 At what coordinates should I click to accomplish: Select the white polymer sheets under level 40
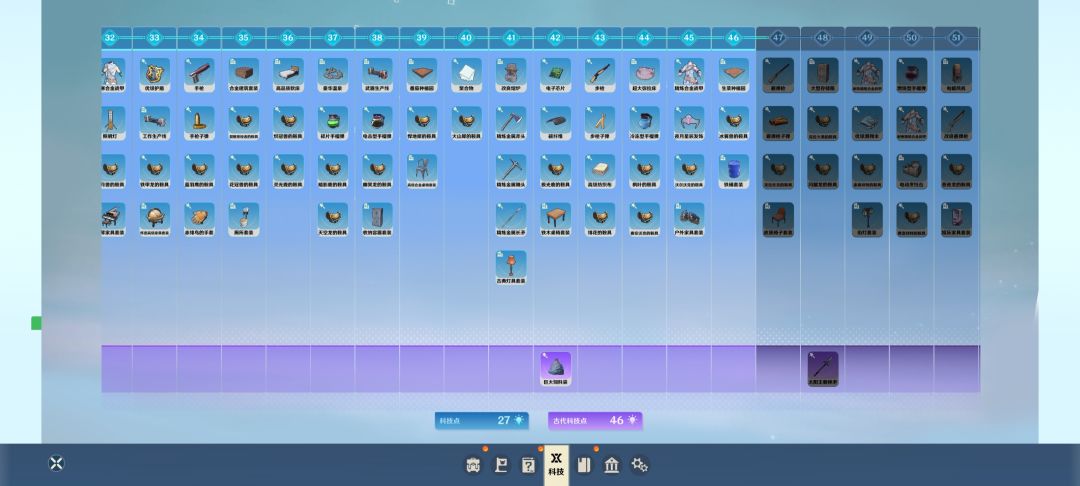pyautogui.click(x=466, y=75)
